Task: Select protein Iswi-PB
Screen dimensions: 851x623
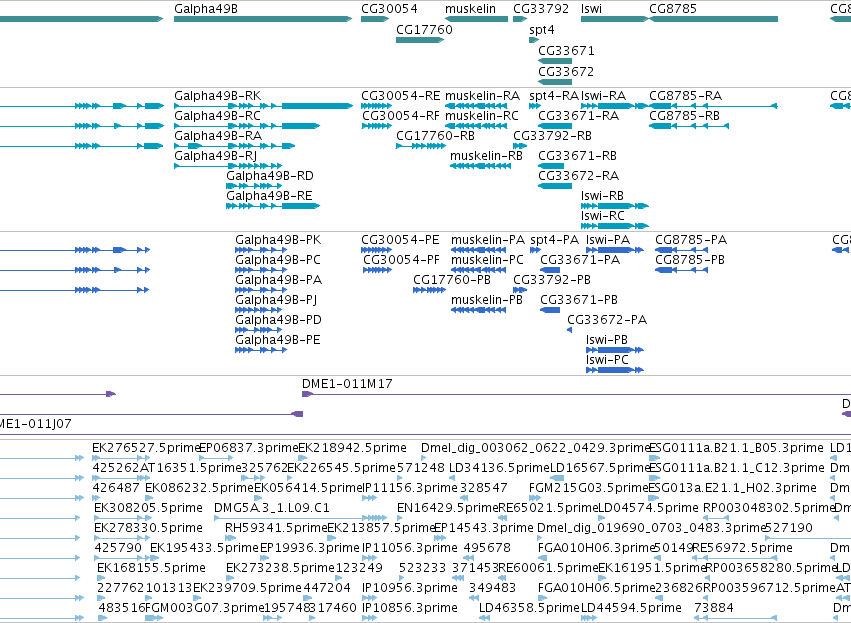Action: click(x=607, y=340)
